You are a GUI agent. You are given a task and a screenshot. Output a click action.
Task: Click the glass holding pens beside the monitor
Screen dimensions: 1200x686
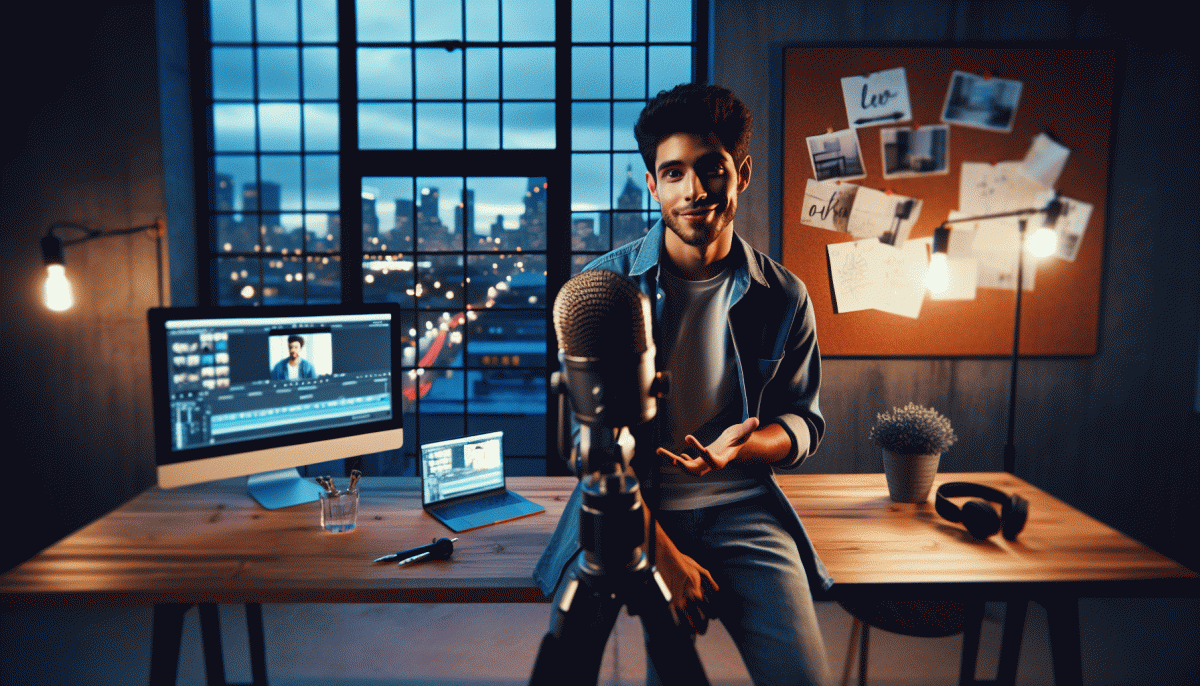339,507
